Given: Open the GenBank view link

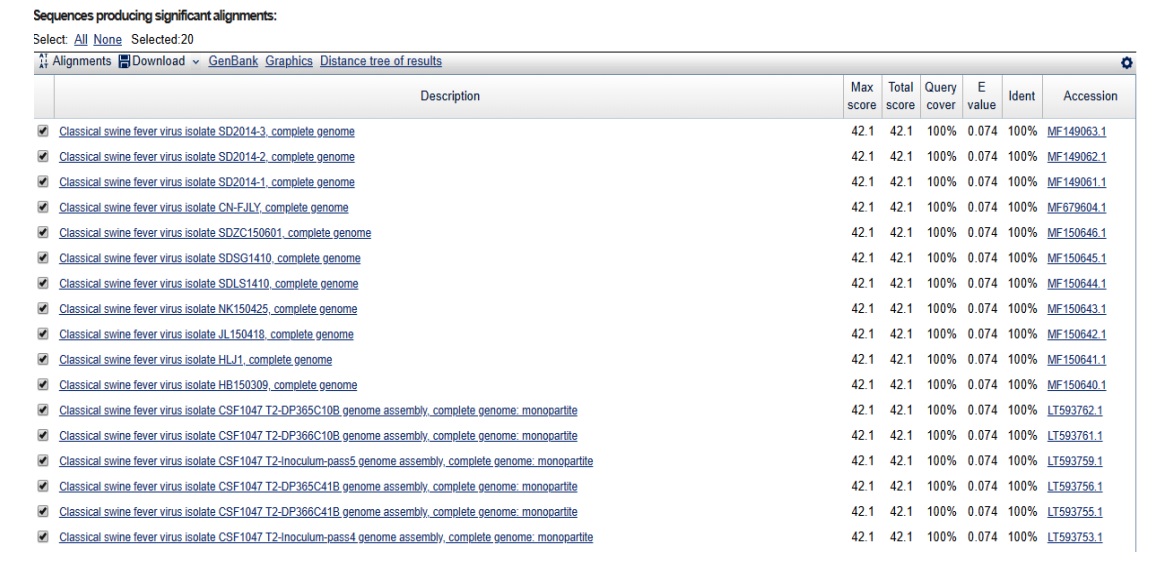Looking at the screenshot, I should point(233,61).
